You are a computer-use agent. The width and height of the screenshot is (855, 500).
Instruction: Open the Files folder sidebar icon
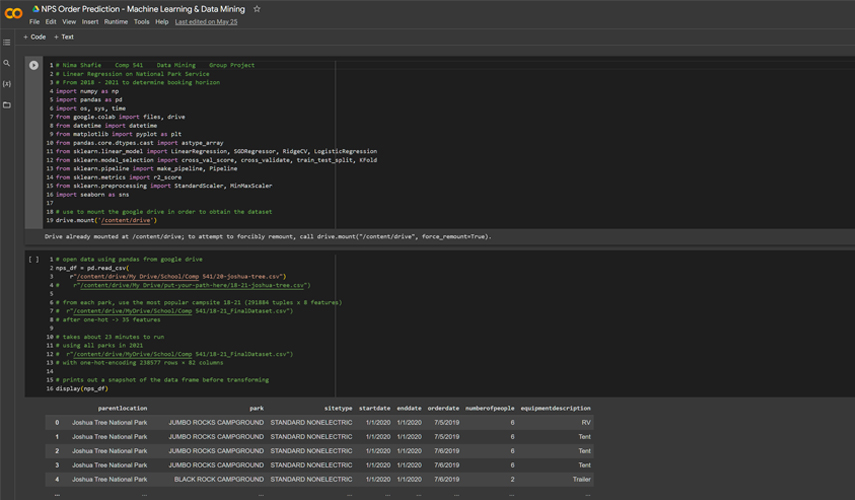7,105
